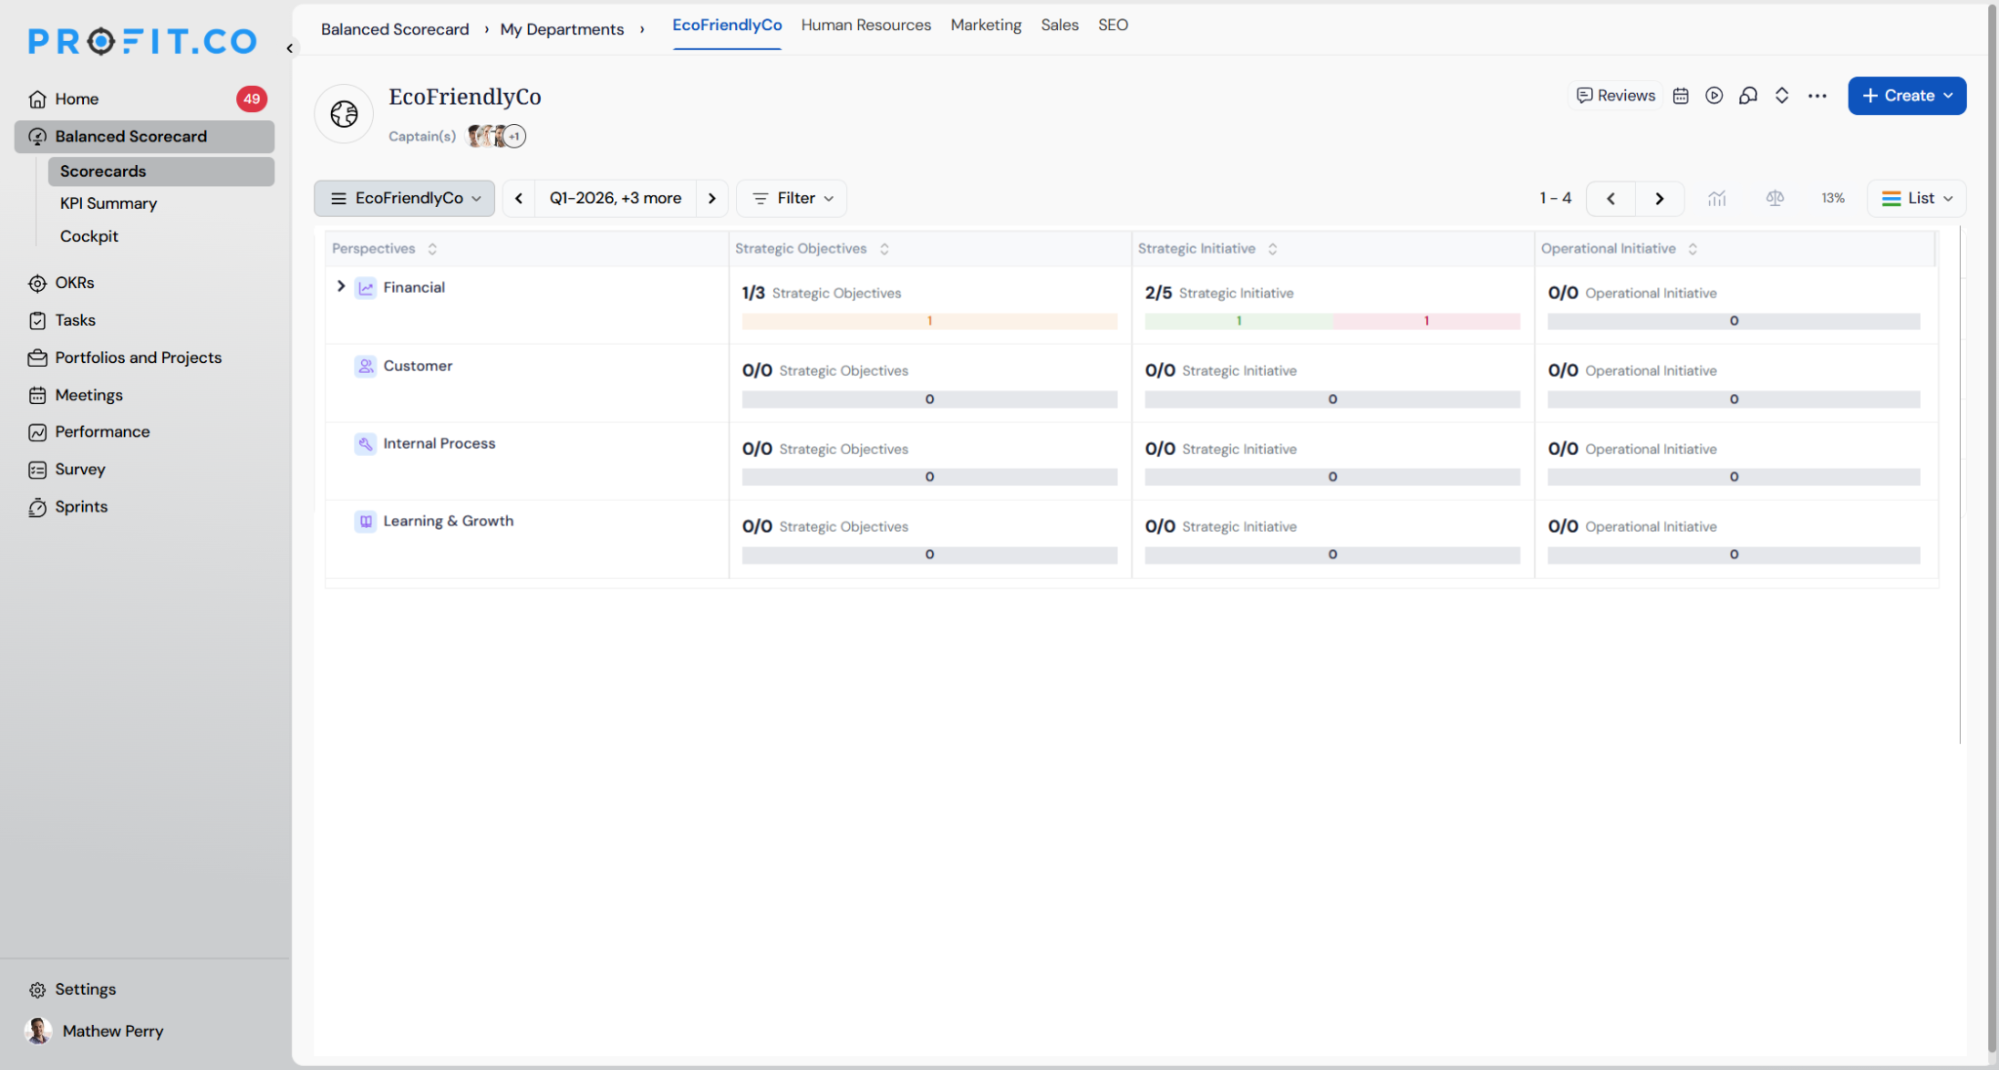The height and width of the screenshot is (1070, 1999).
Task: Open the calendar icon next to Reviews
Action: 1680,96
